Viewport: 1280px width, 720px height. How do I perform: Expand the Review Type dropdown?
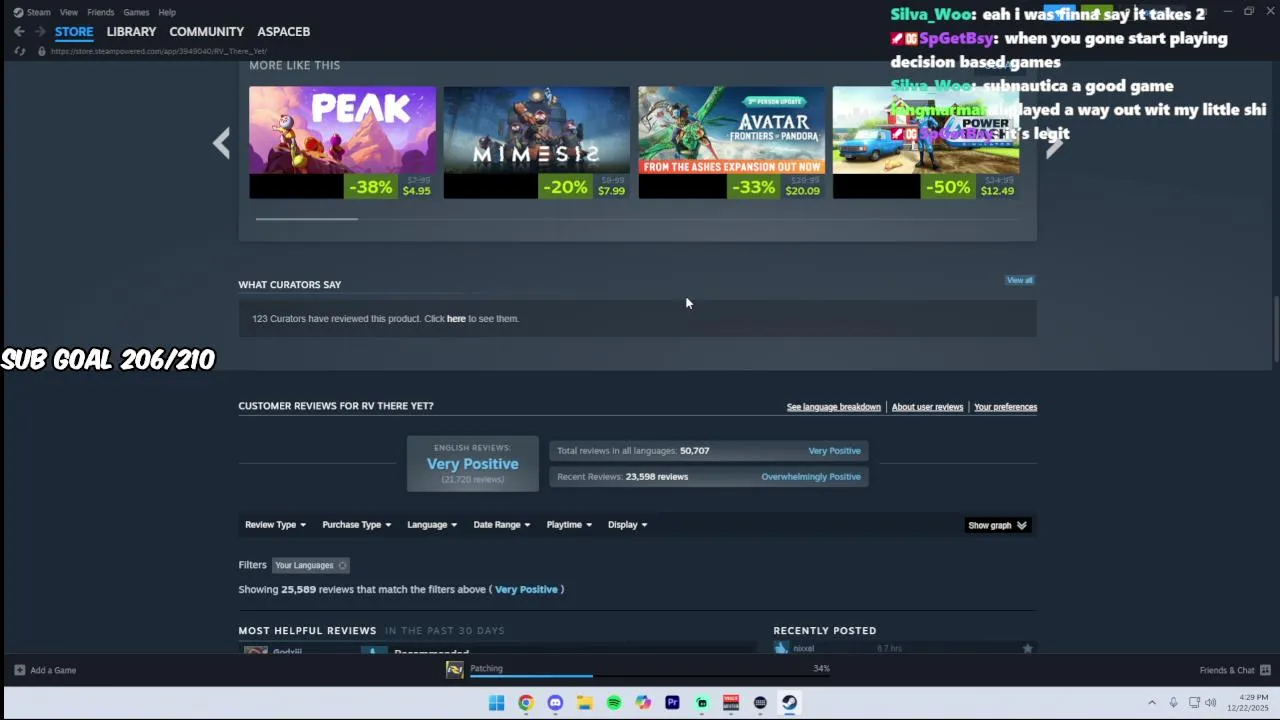[x=275, y=525]
